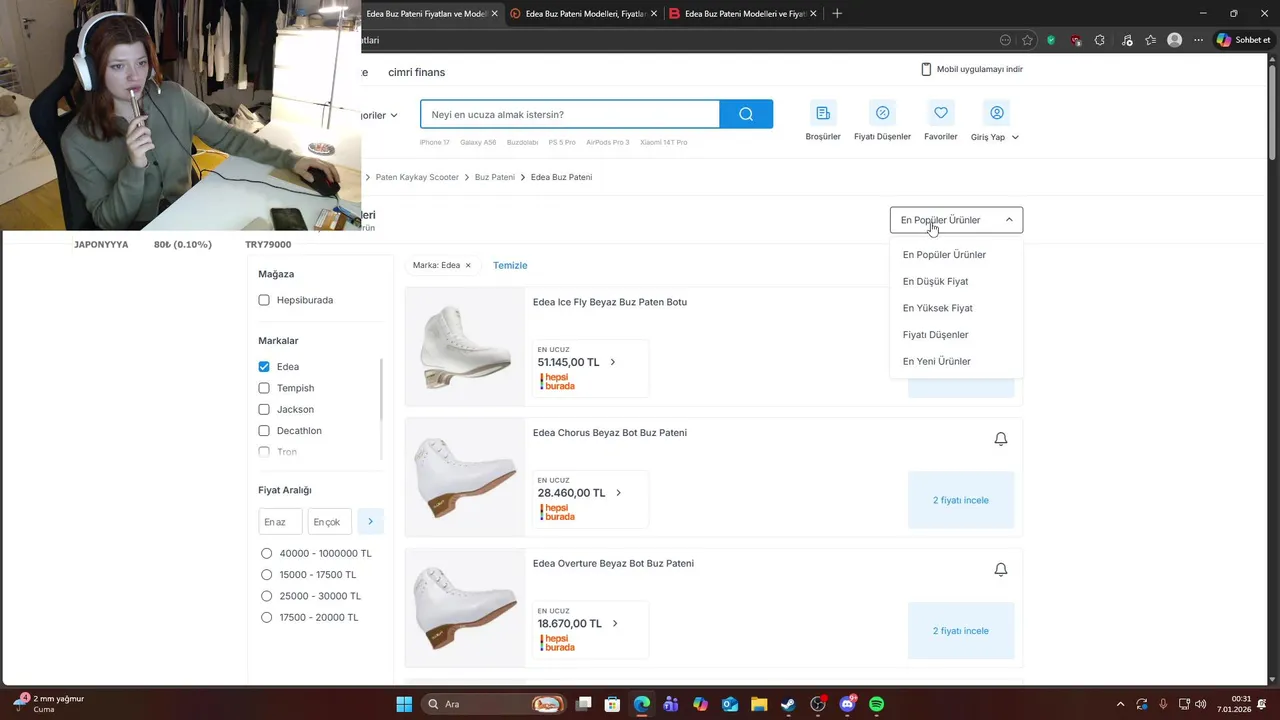
Task: Open Outlook from the taskbar
Action: [730, 704]
